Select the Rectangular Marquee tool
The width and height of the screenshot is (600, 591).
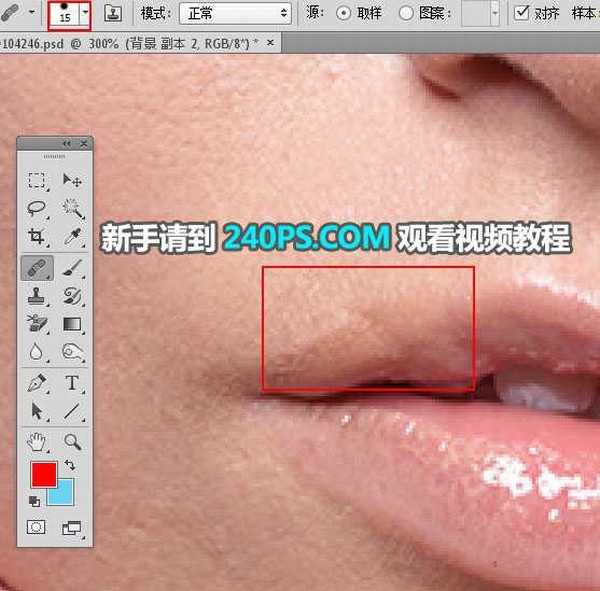pos(37,180)
